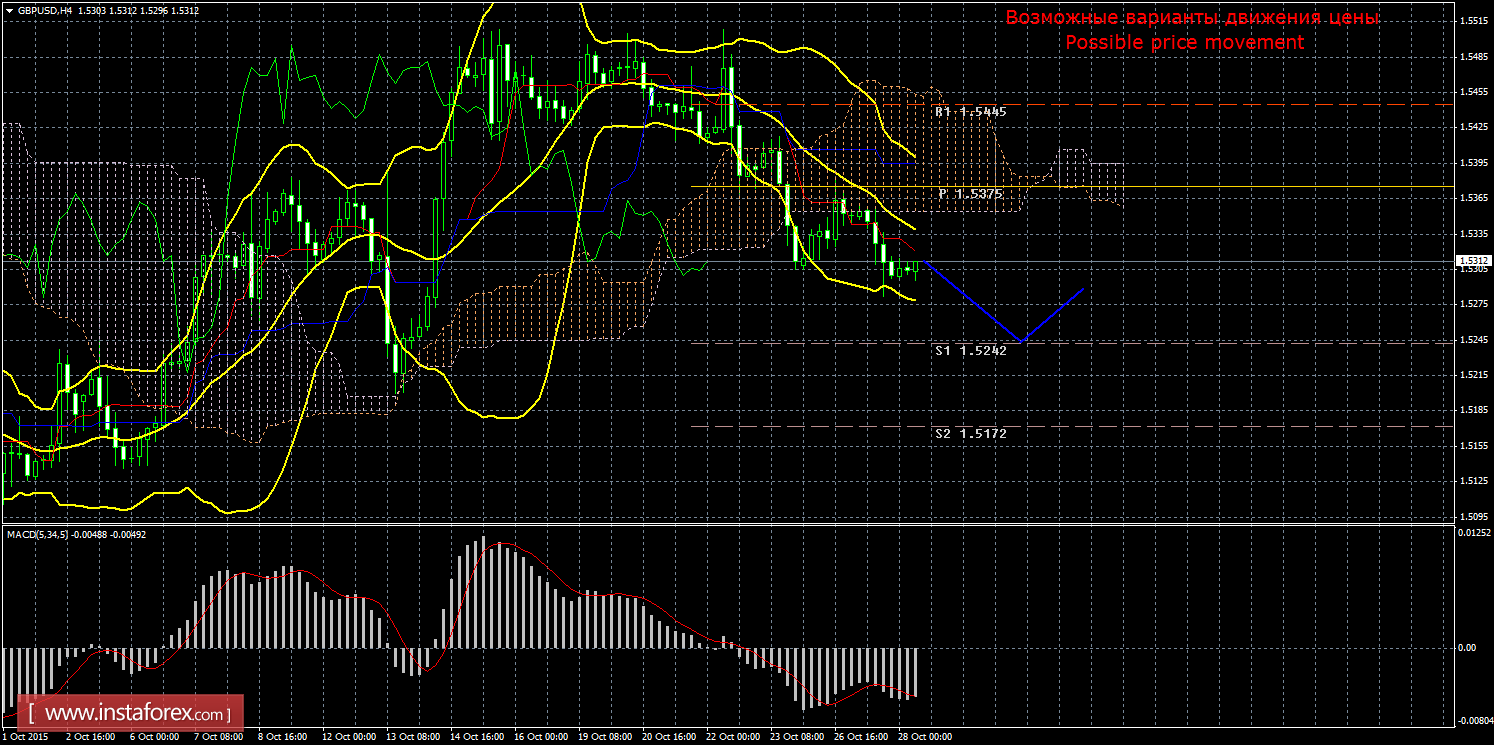Viewport: 1494px width, 745px height.
Task: Click the MACD(5,34,5) indicator label
Action: point(38,535)
